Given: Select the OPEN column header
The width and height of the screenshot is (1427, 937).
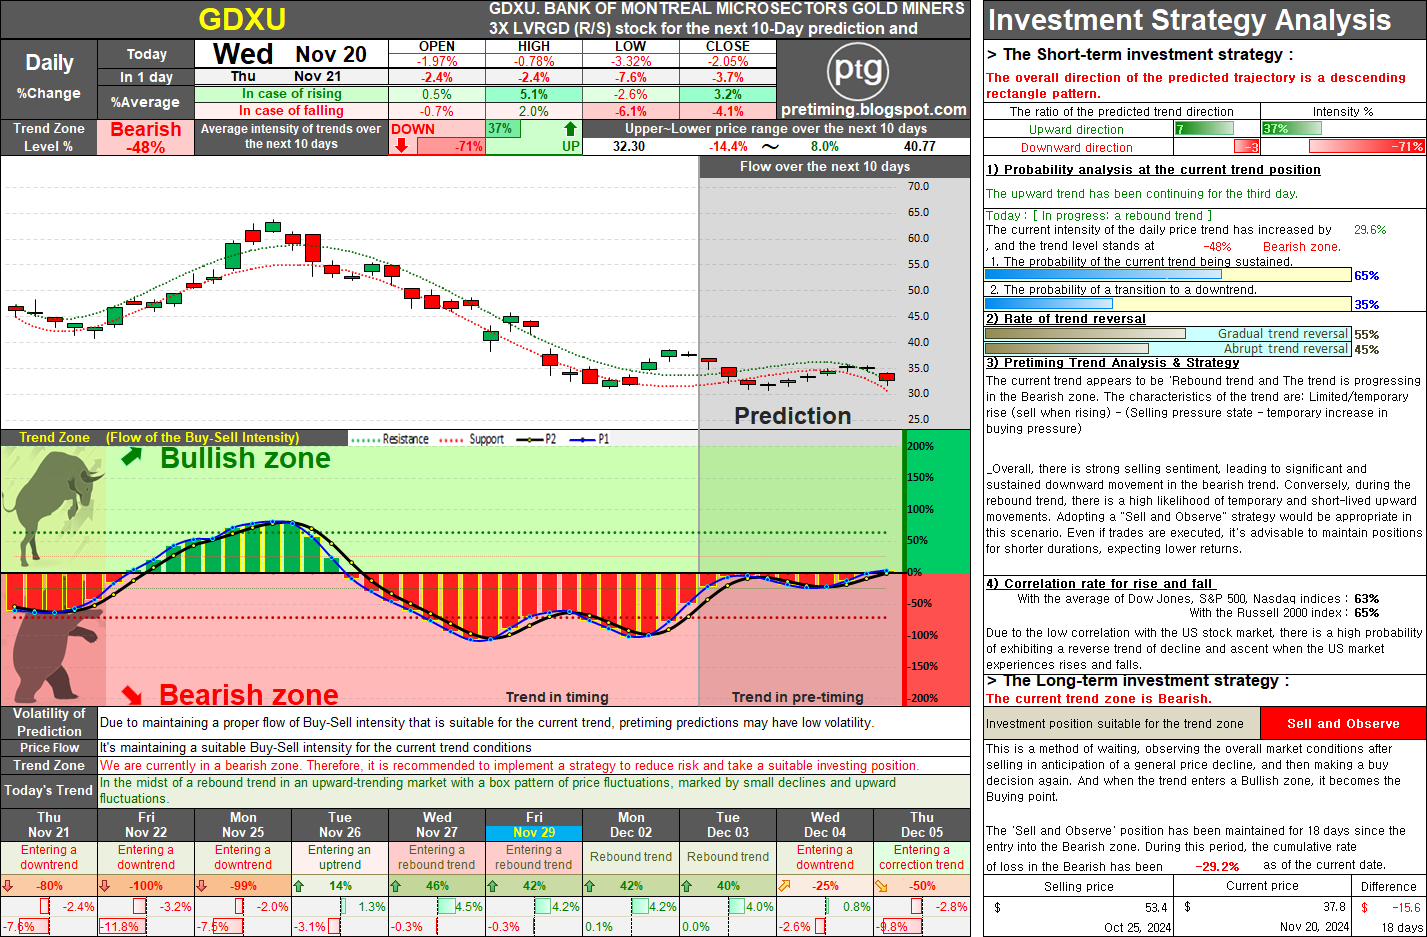Looking at the screenshot, I should point(437,46).
